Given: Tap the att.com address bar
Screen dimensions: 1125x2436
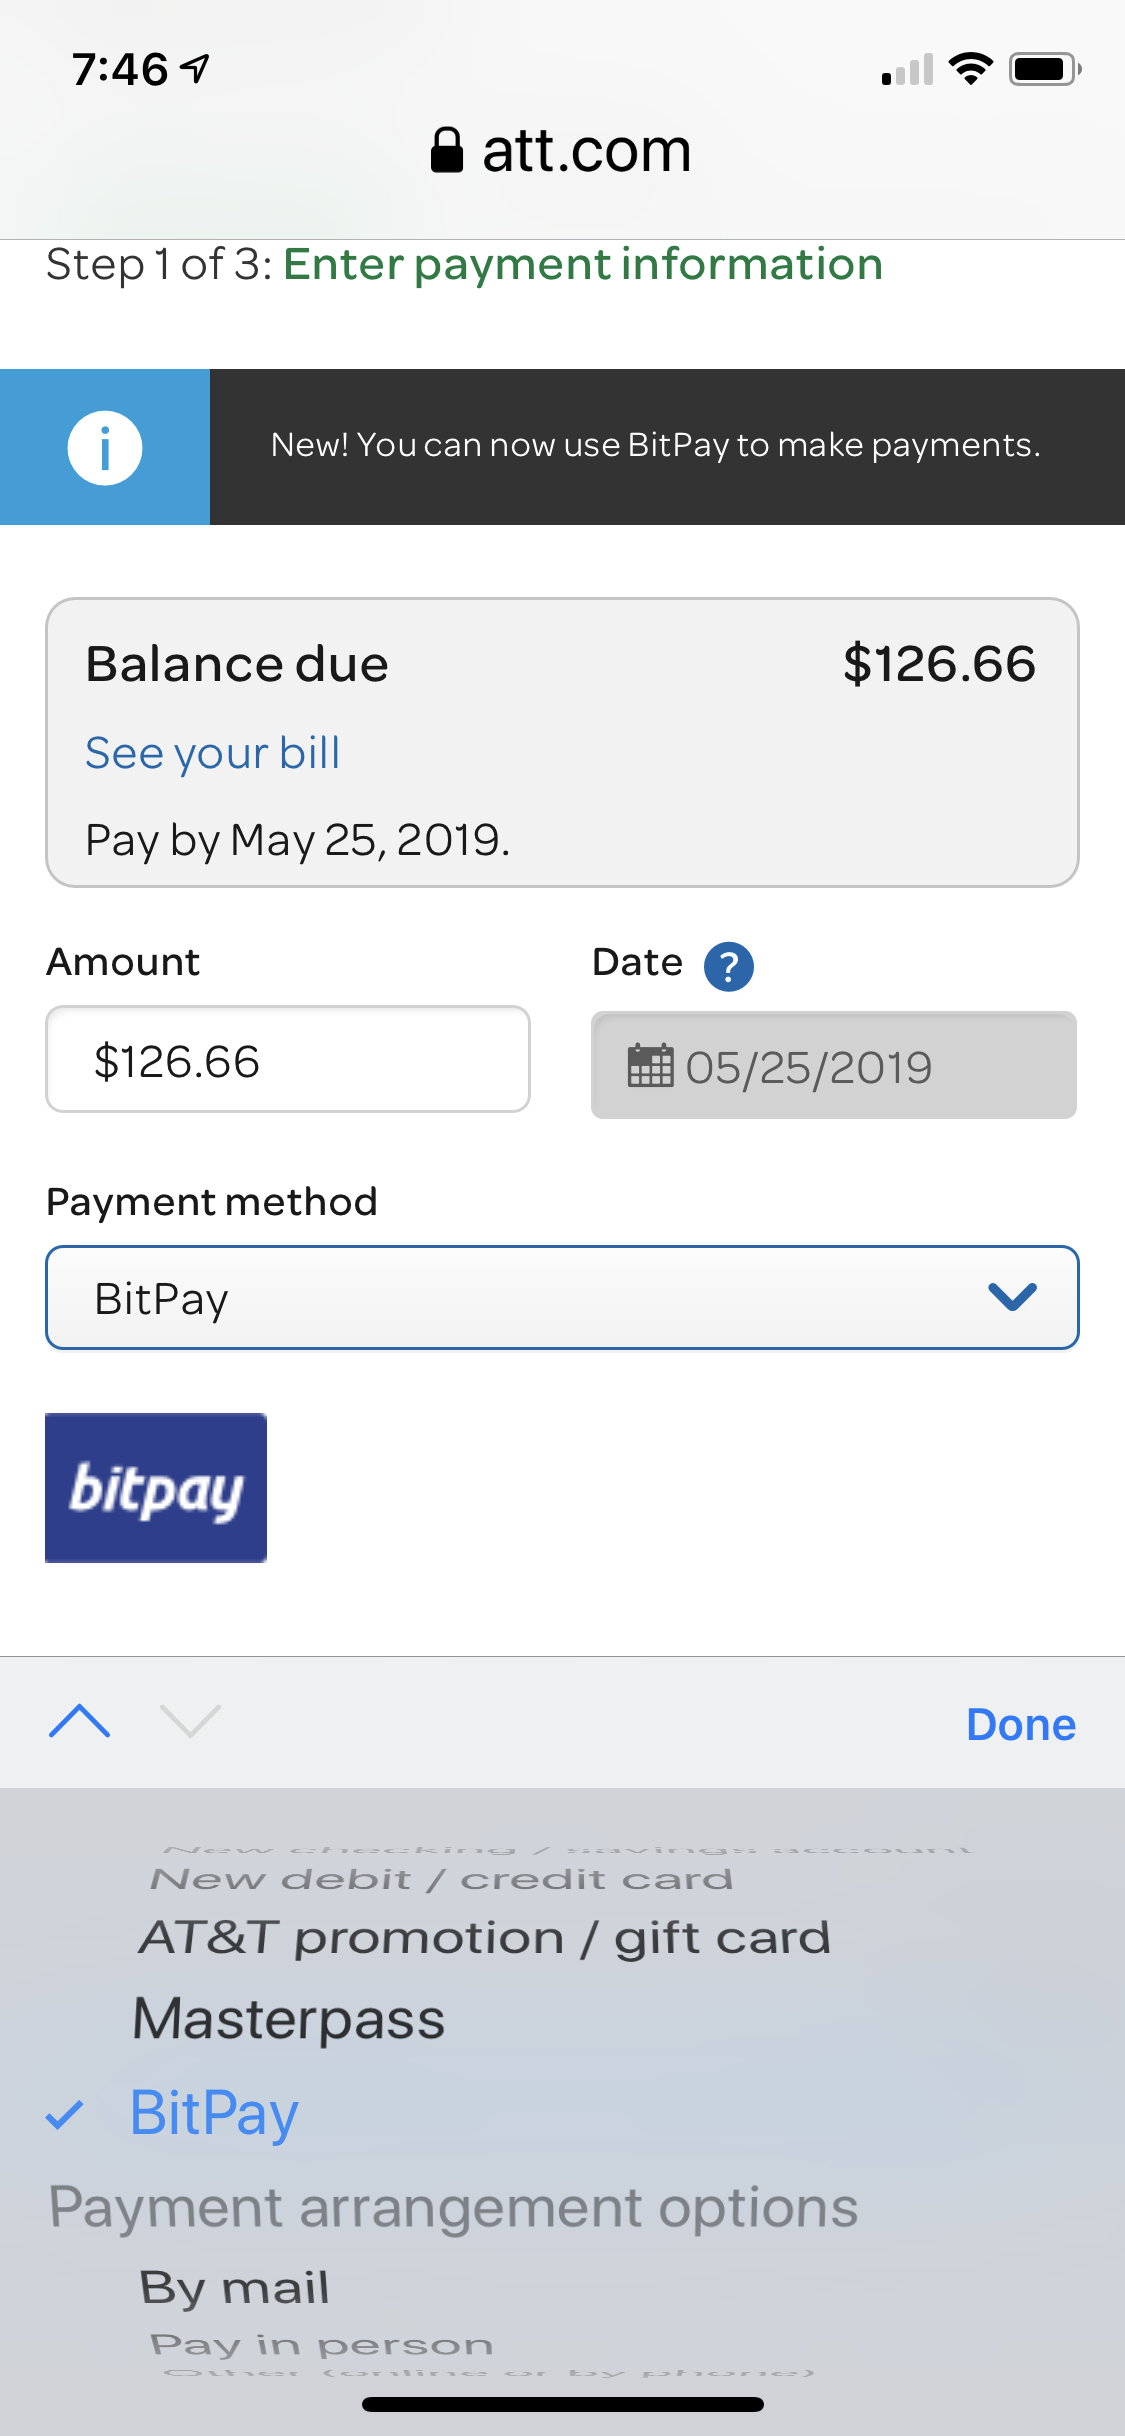Looking at the screenshot, I should 562,151.
